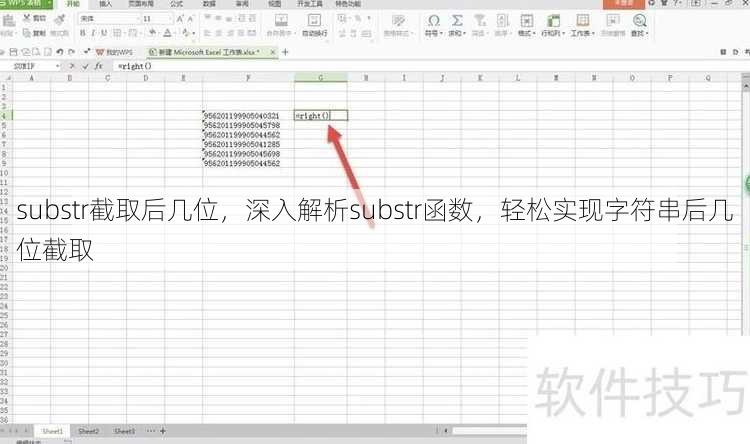Open the Format (格式) dropdown
Image resolution: width=750 pixels, height=444 pixels.
point(527,25)
